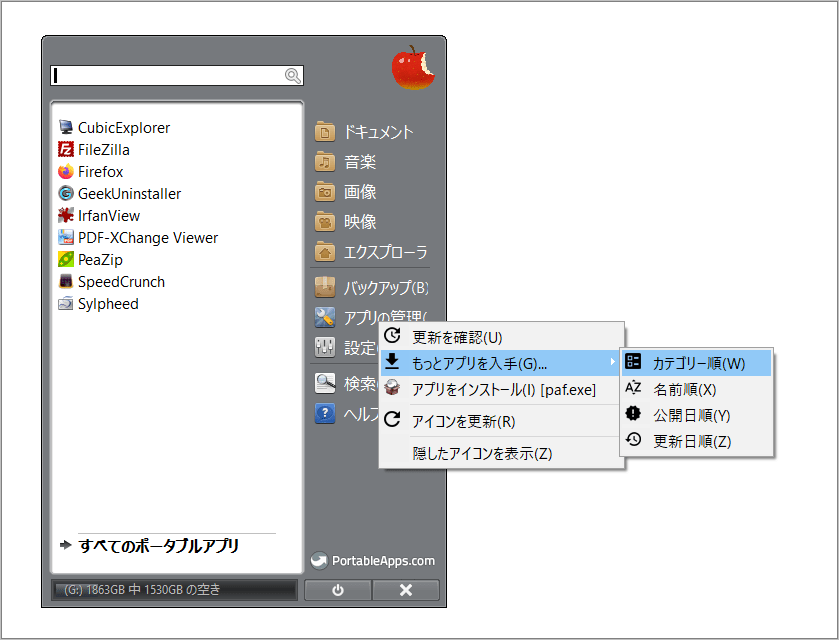Open the 画像 folder icon
Image resolution: width=839 pixels, height=640 pixels.
pos(325,192)
